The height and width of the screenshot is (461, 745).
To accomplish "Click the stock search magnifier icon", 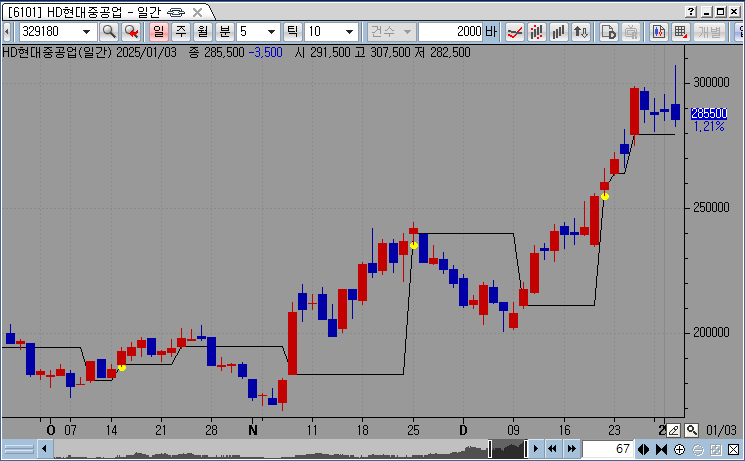I will pyautogui.click(x=109, y=32).
